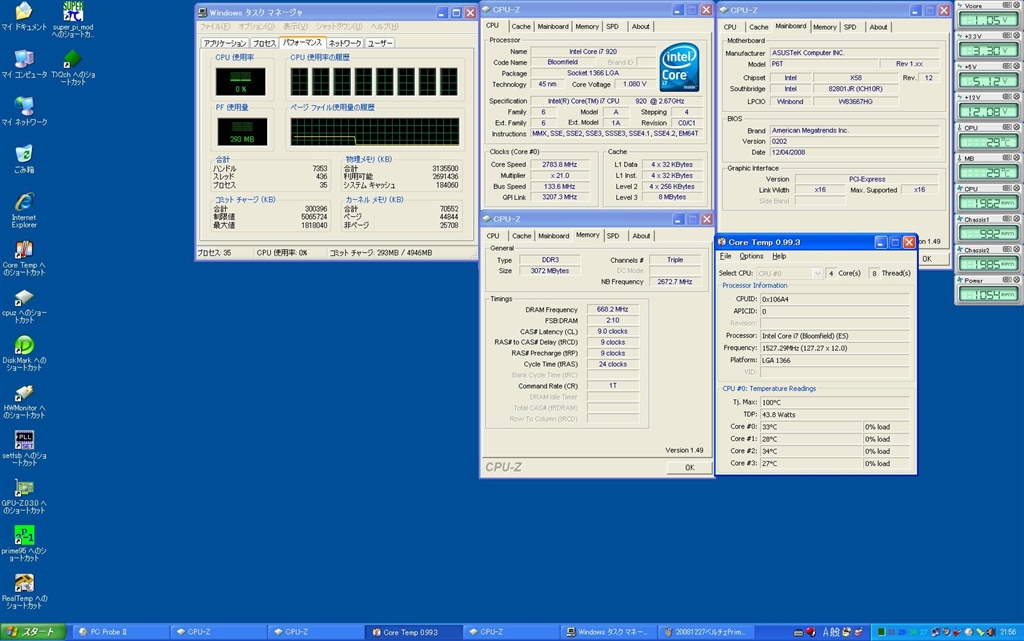Click the Core Speed 2783.8 MHz field
1024x641 pixels.
[x=559, y=165]
